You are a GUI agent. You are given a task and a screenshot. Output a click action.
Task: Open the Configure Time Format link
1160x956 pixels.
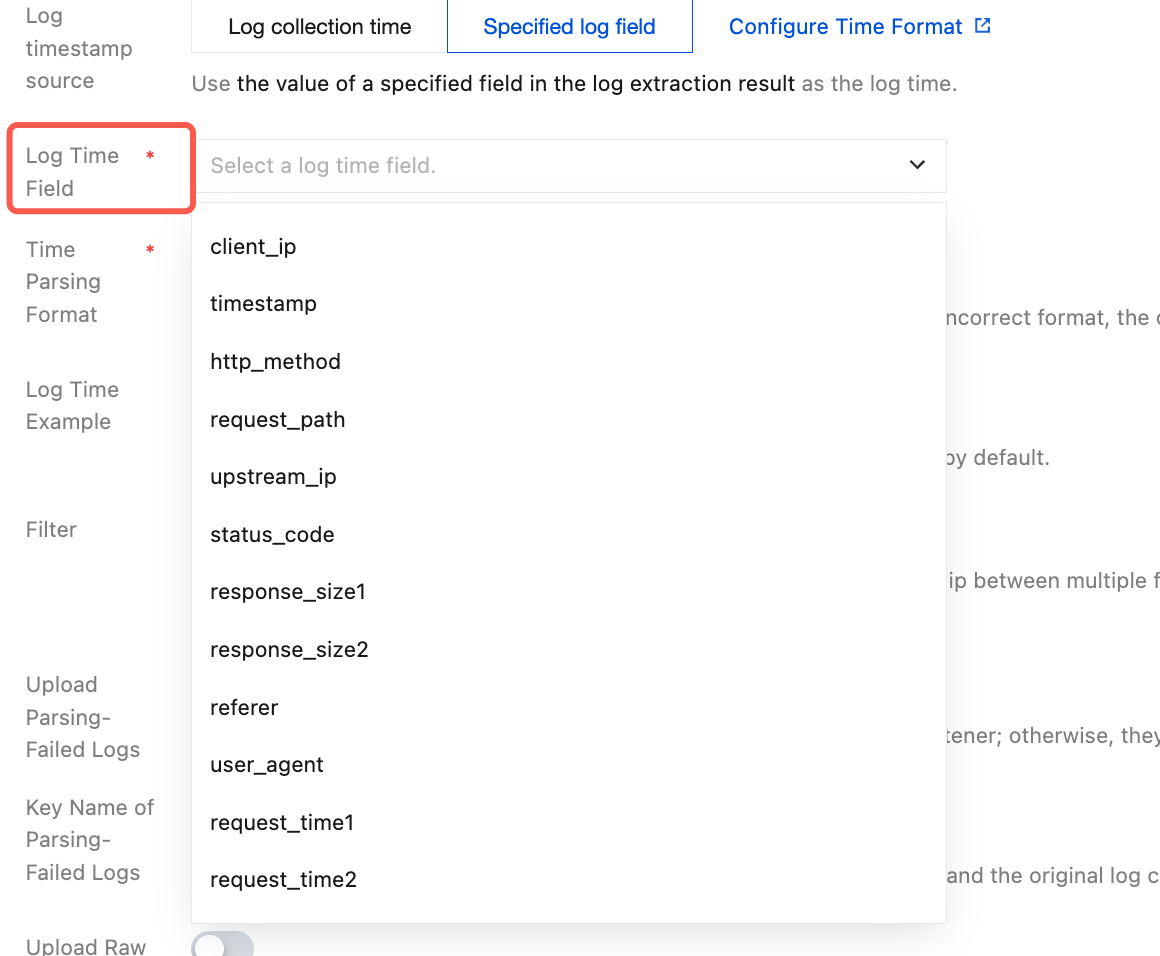[x=846, y=27]
